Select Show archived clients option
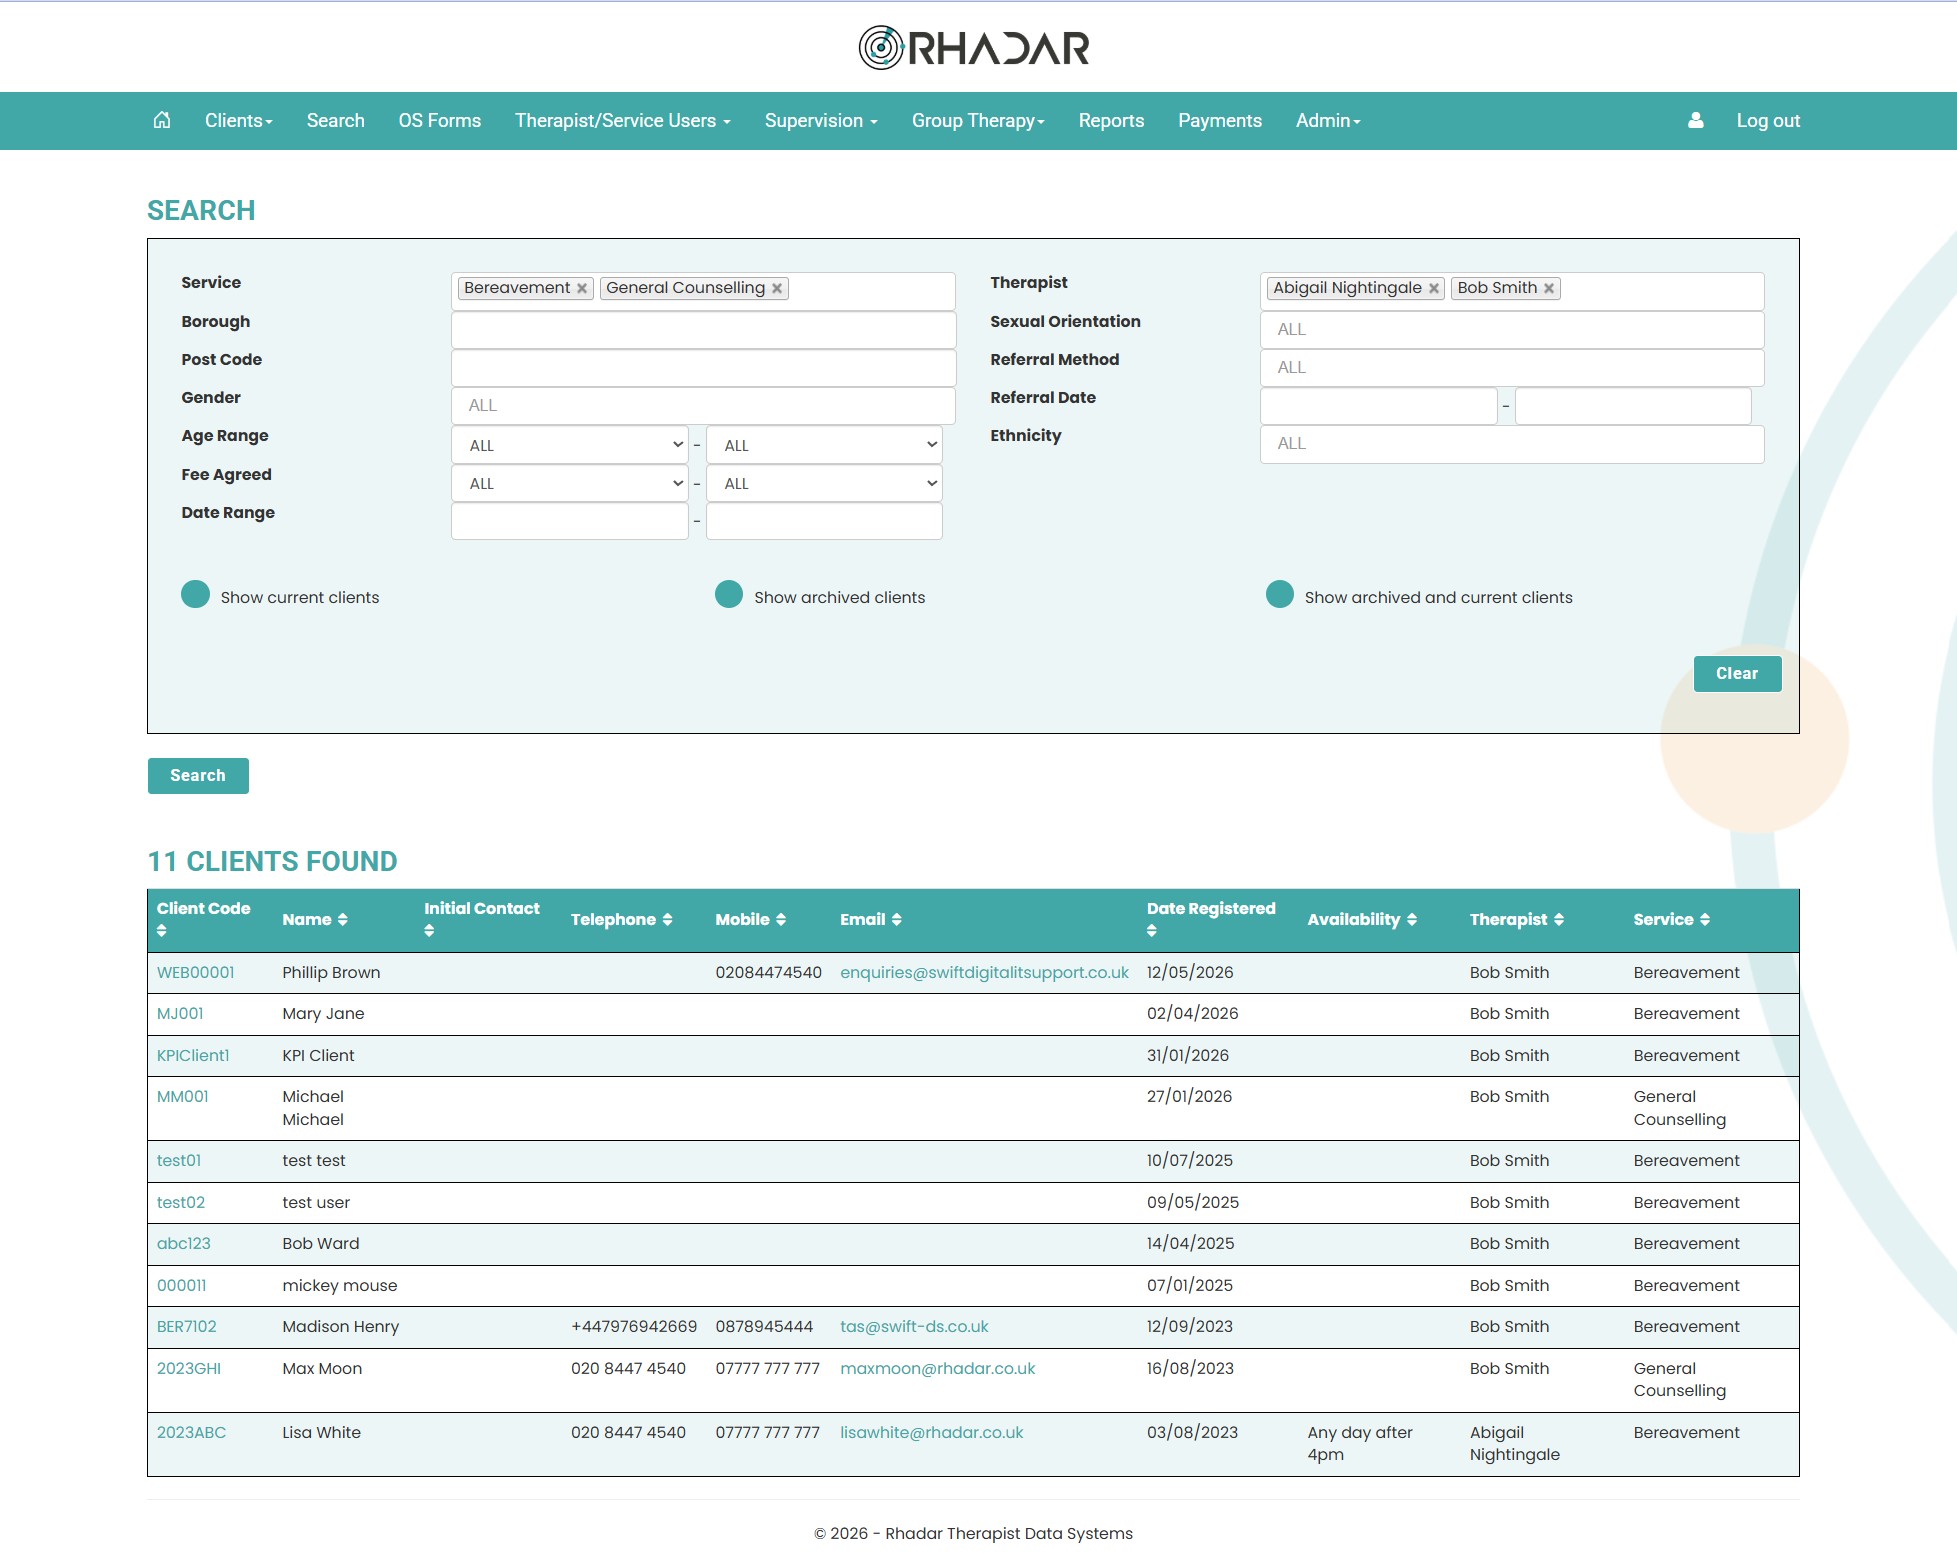The width and height of the screenshot is (1957, 1561). [x=729, y=595]
